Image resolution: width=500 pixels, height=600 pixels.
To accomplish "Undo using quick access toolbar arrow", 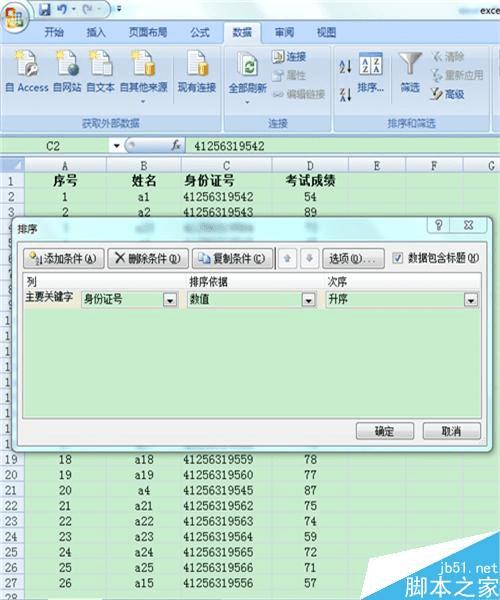I will pos(62,9).
